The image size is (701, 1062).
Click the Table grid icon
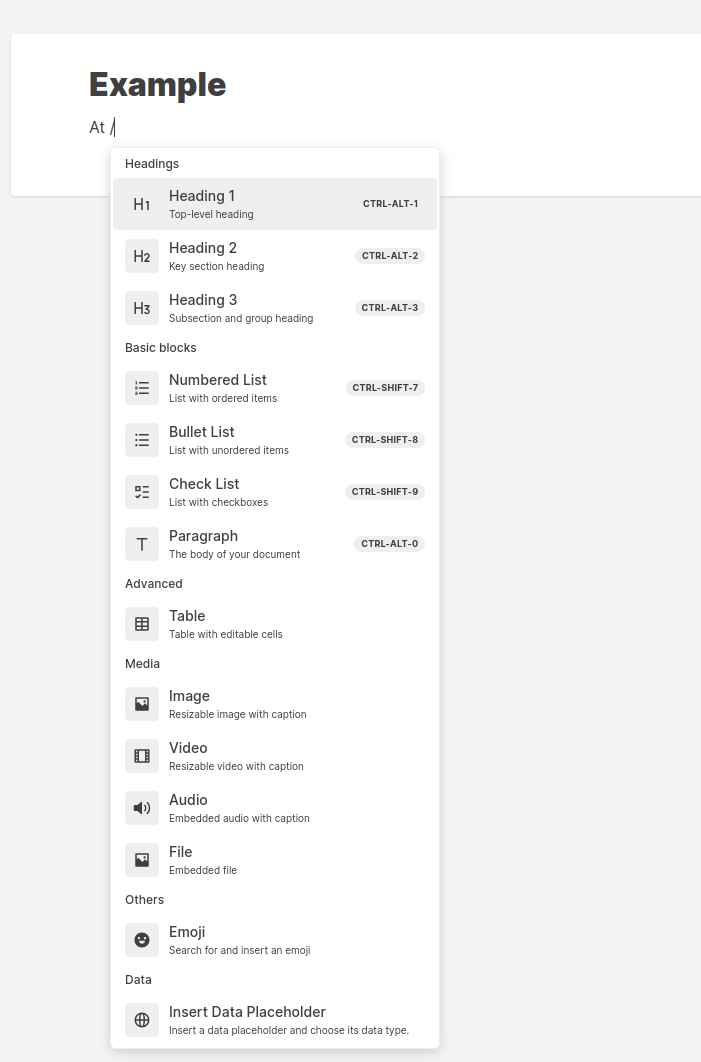click(142, 624)
